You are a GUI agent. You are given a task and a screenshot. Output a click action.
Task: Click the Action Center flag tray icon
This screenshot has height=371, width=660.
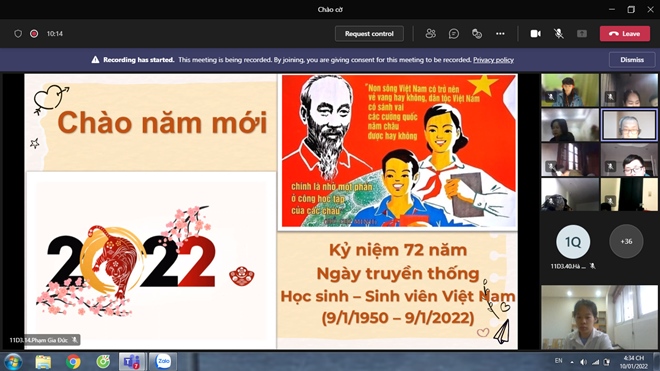click(x=607, y=362)
